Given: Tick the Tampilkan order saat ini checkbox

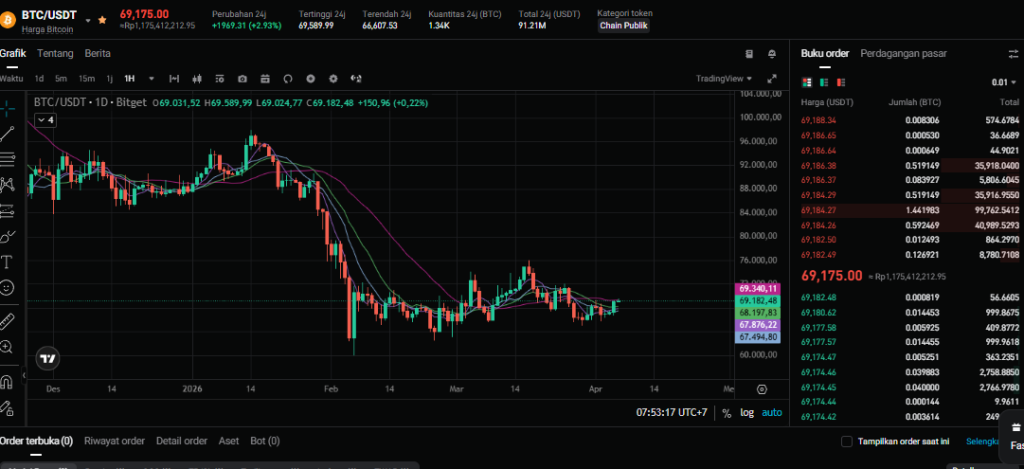Looking at the screenshot, I should (x=847, y=441).
